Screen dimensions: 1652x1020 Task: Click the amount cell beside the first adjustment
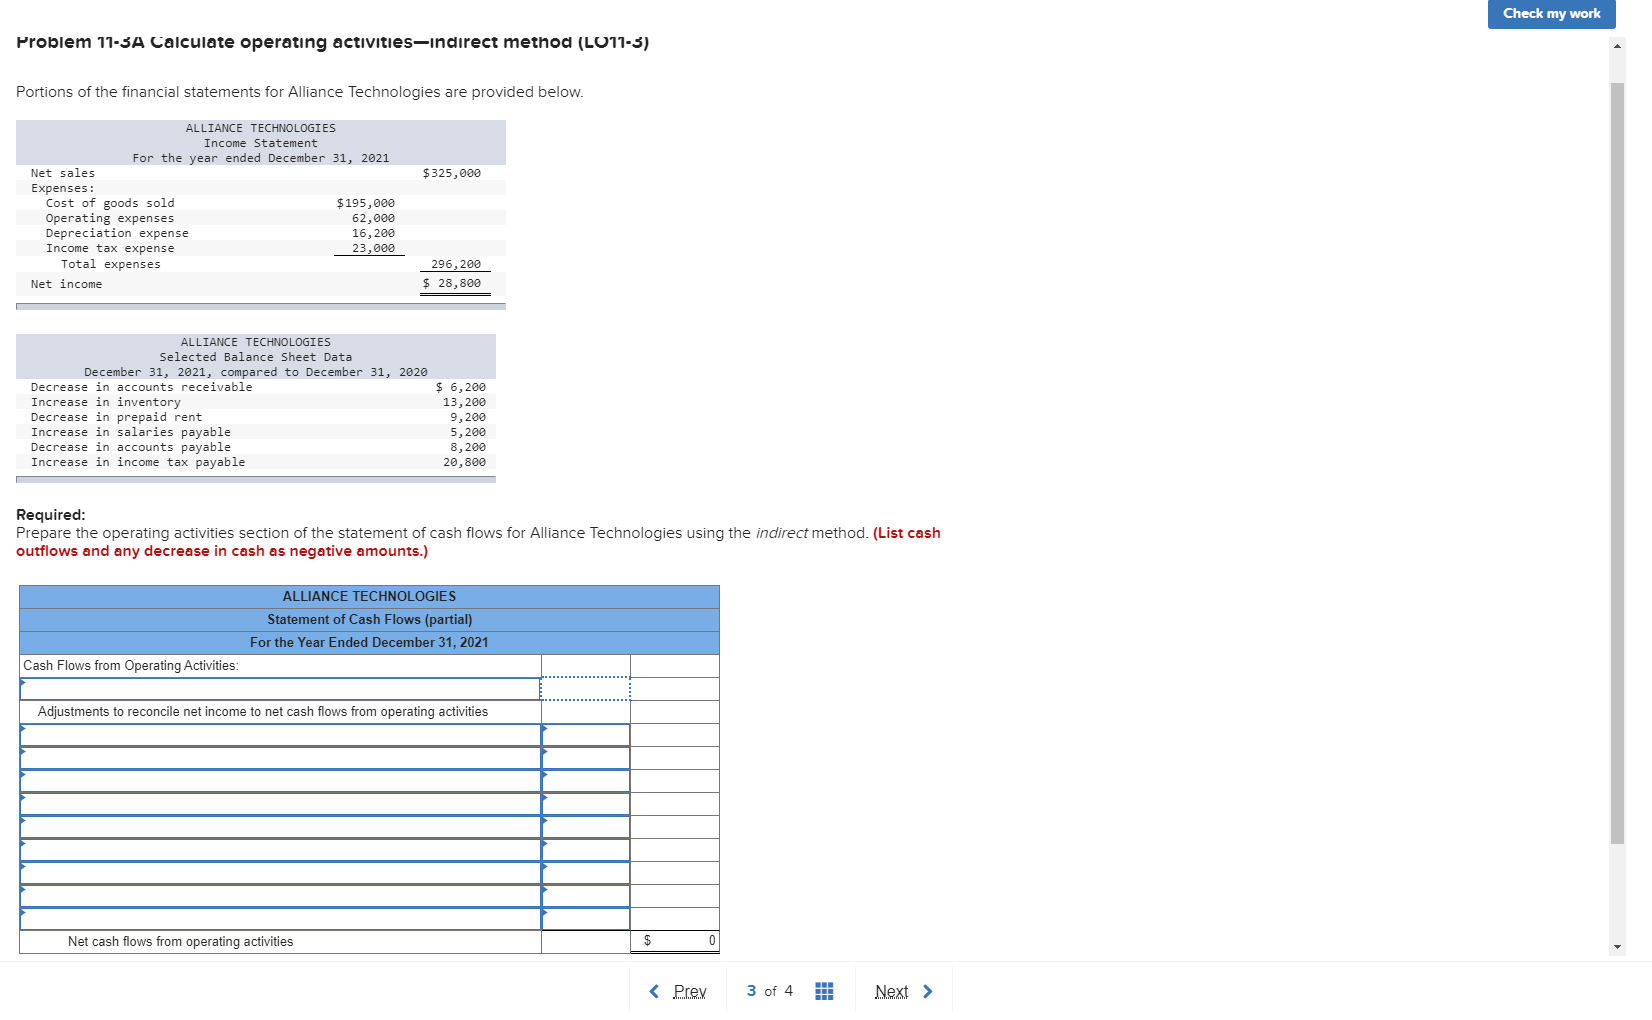(x=585, y=734)
